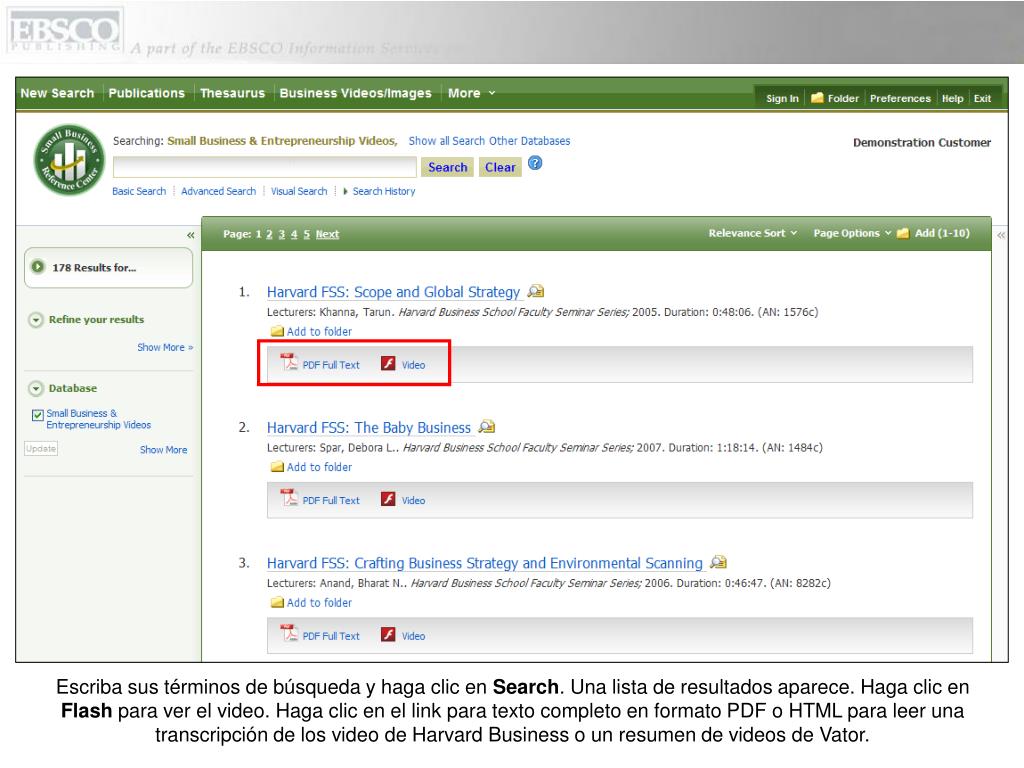
Task: Preview icon next to Scope and Global Strategy
Action: pyautogui.click(x=536, y=291)
